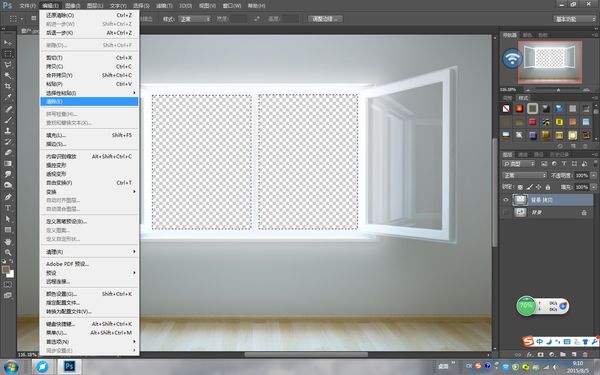Click create new group folder icon
600x375 pixels.
click(x=563, y=355)
